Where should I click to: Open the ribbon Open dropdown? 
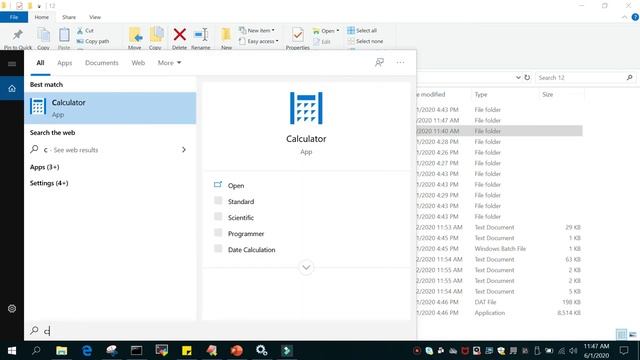[x=326, y=31]
